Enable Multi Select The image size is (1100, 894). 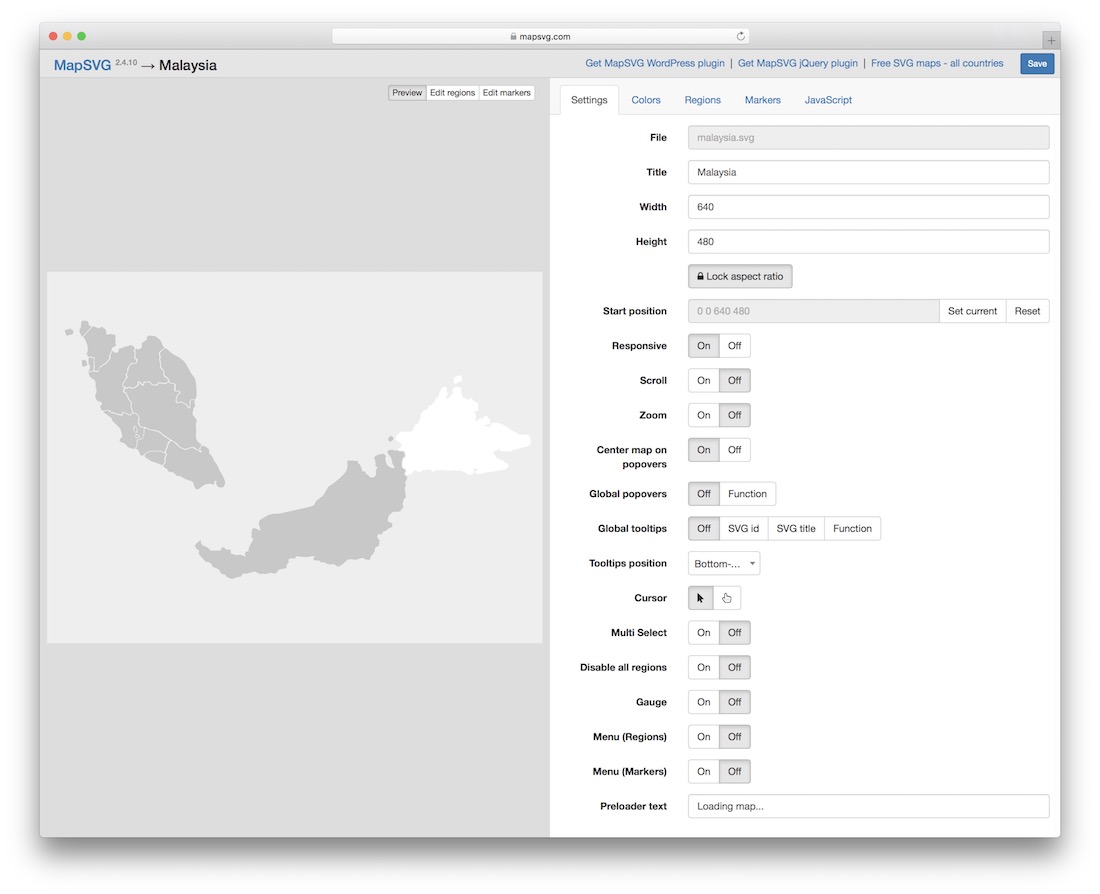(703, 632)
